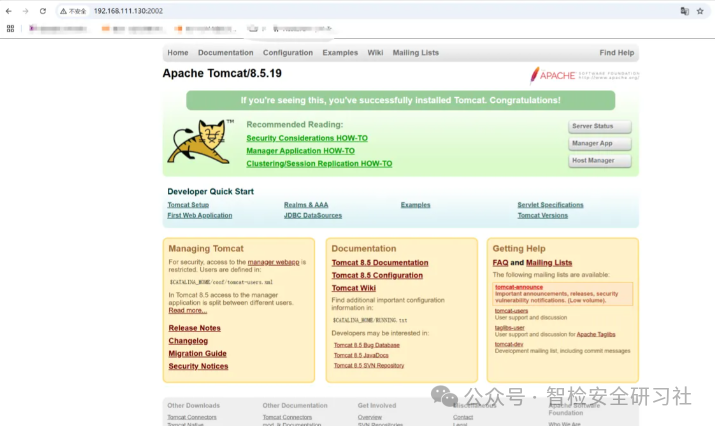Screen dimensions: 715x426
Task: Open the Changelog link
Action: [x=188, y=341]
